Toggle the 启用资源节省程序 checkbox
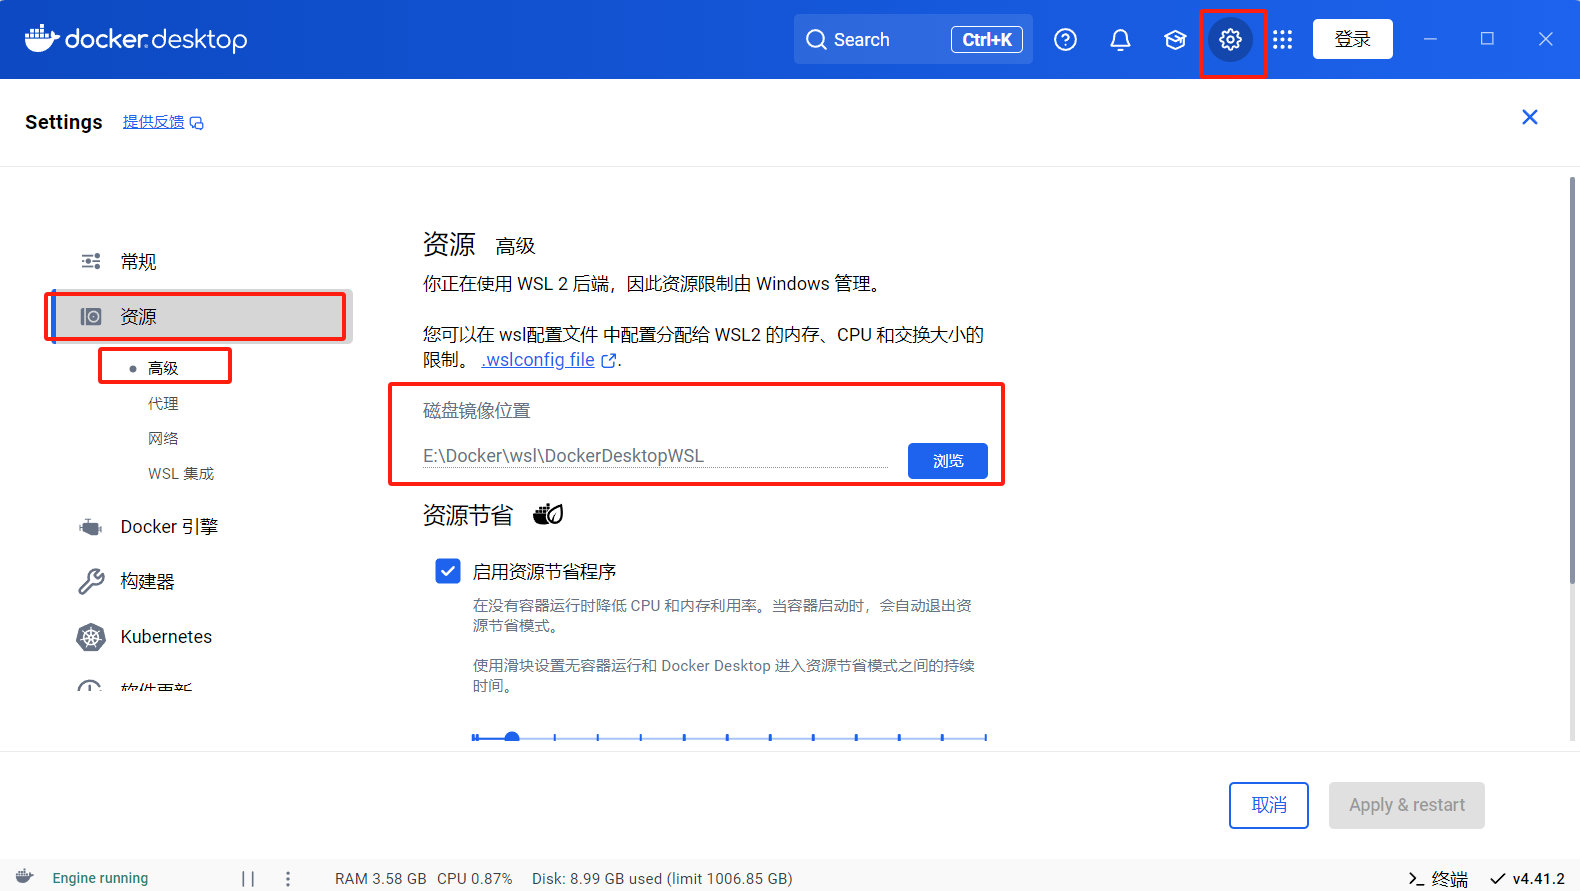 point(448,571)
